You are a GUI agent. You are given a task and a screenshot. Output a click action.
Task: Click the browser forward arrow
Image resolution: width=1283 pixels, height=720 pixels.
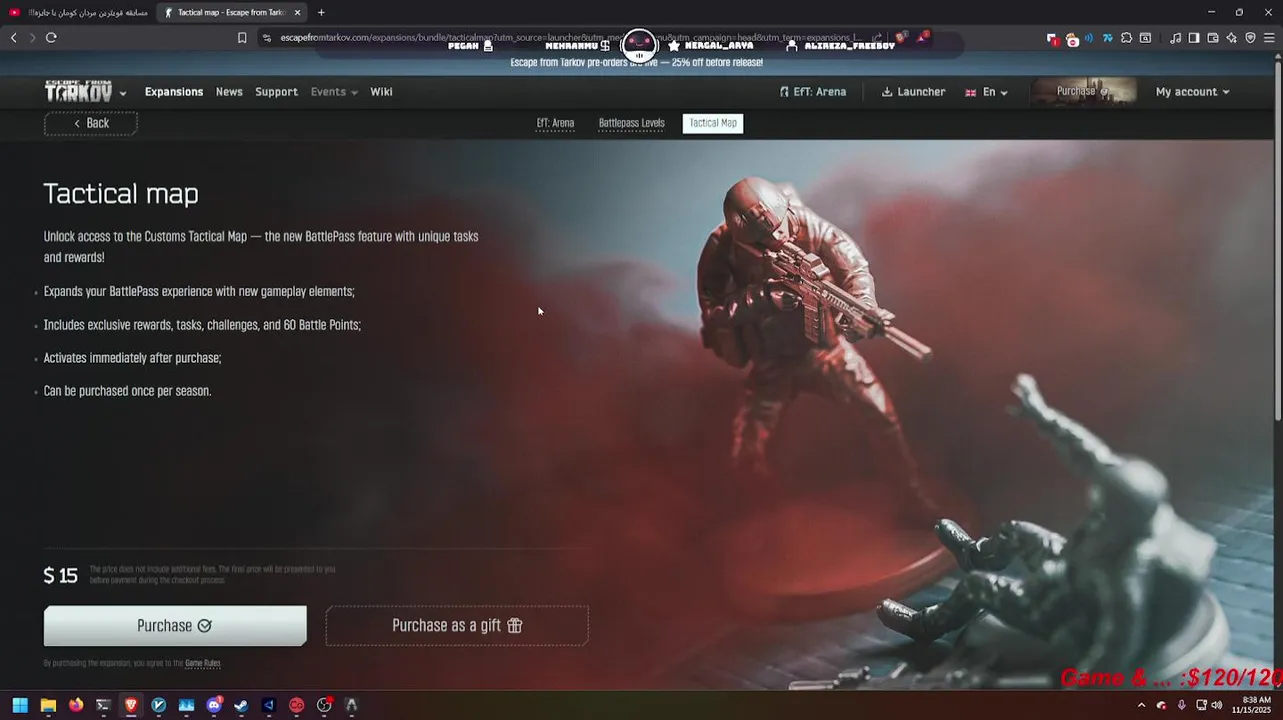(x=32, y=37)
